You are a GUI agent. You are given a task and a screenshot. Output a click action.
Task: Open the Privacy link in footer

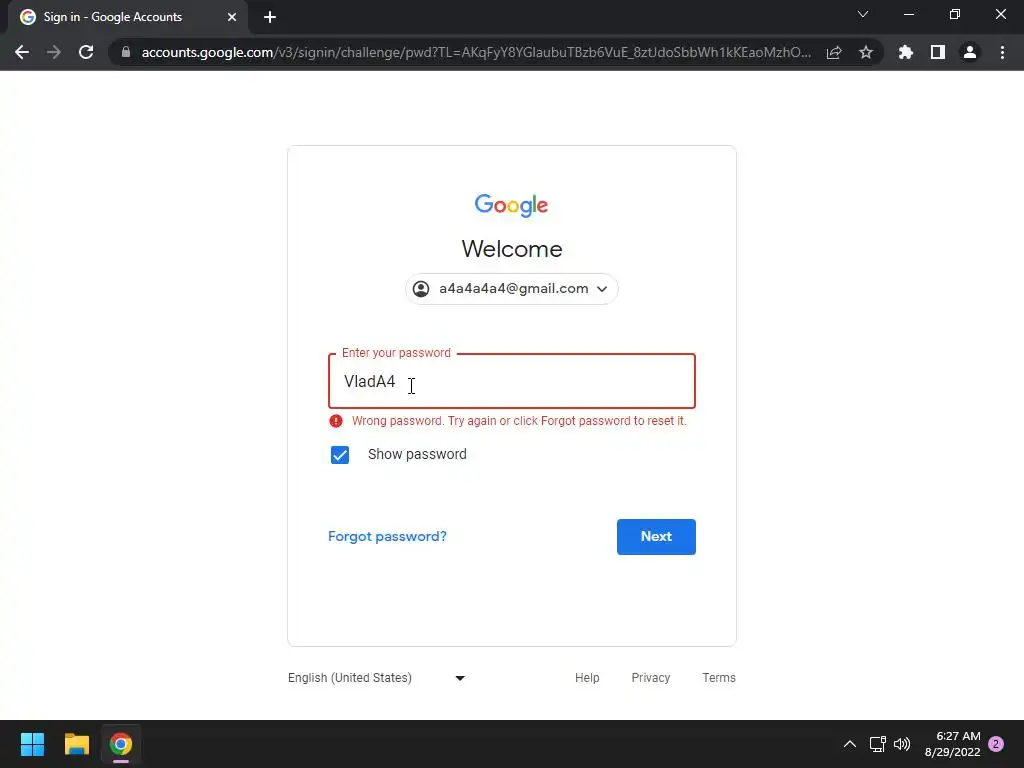[x=650, y=678]
